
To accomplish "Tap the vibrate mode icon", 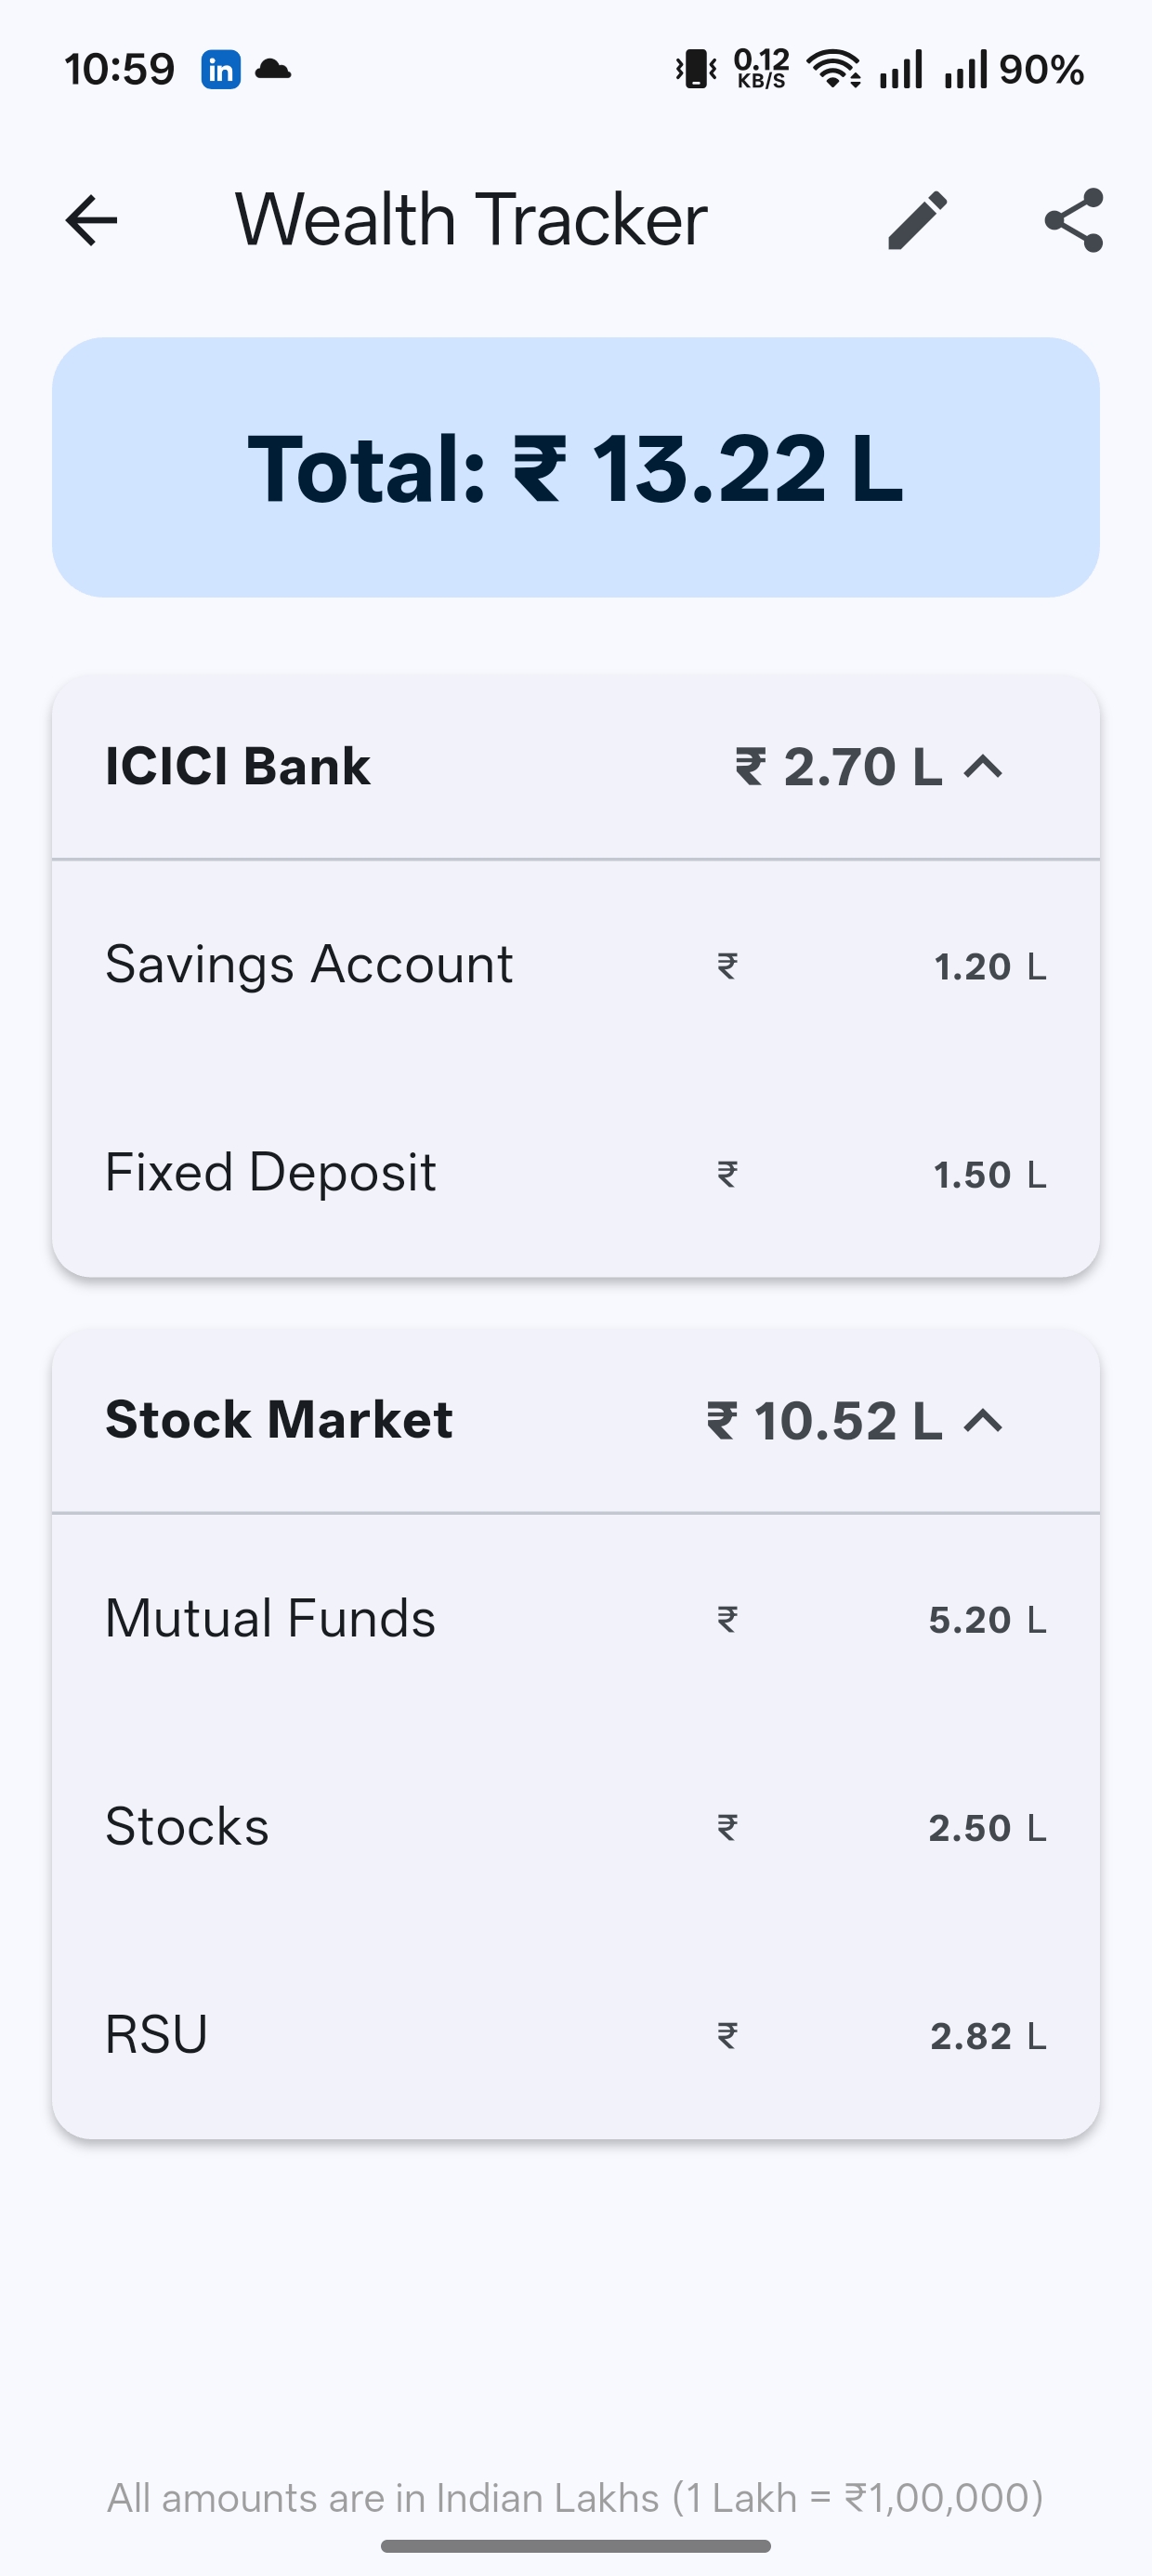I will (696, 70).
